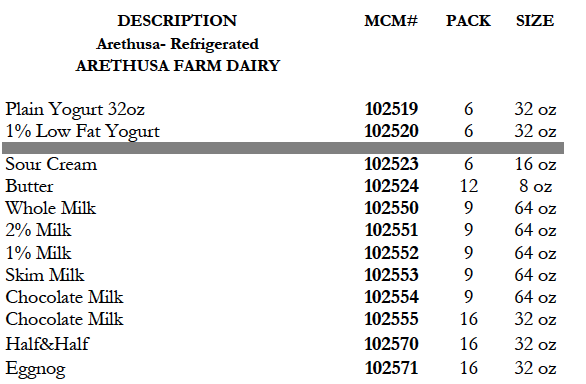The width and height of the screenshot is (586, 384).
Task: Click the DESCRIPTION column header
Action: [177, 21]
